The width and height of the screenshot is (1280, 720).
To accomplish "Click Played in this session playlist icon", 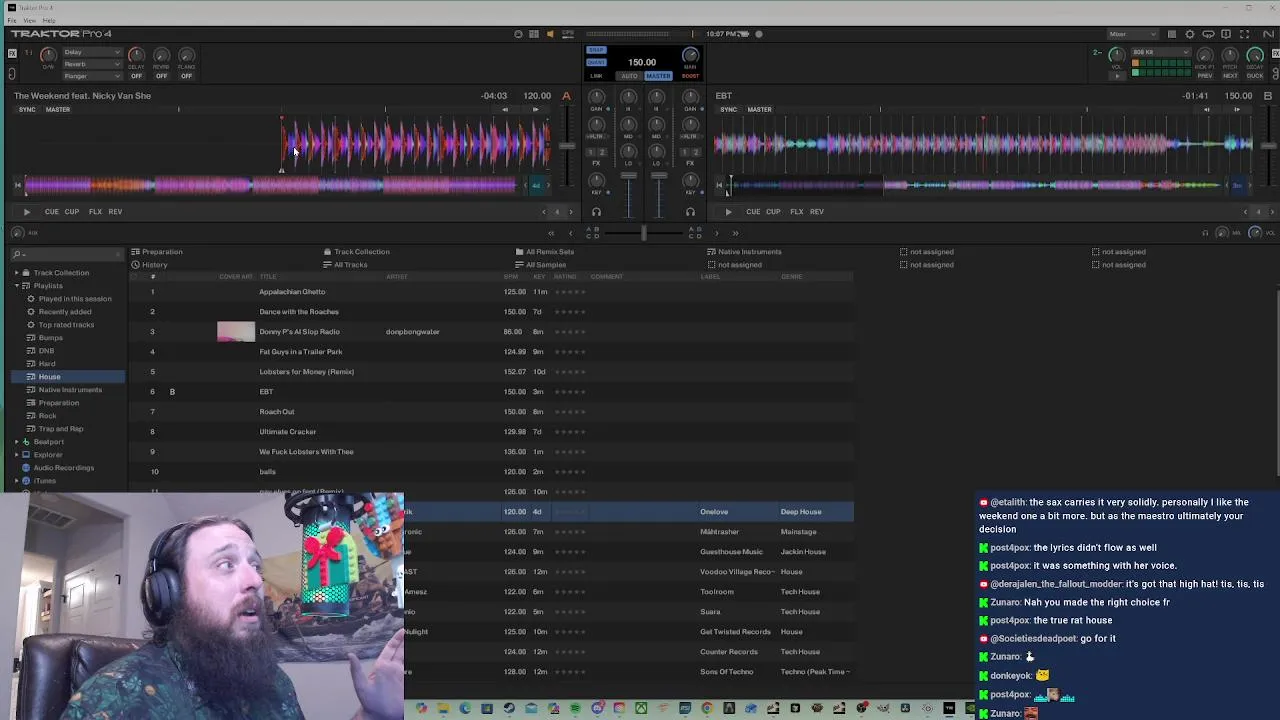I will click(x=31, y=299).
